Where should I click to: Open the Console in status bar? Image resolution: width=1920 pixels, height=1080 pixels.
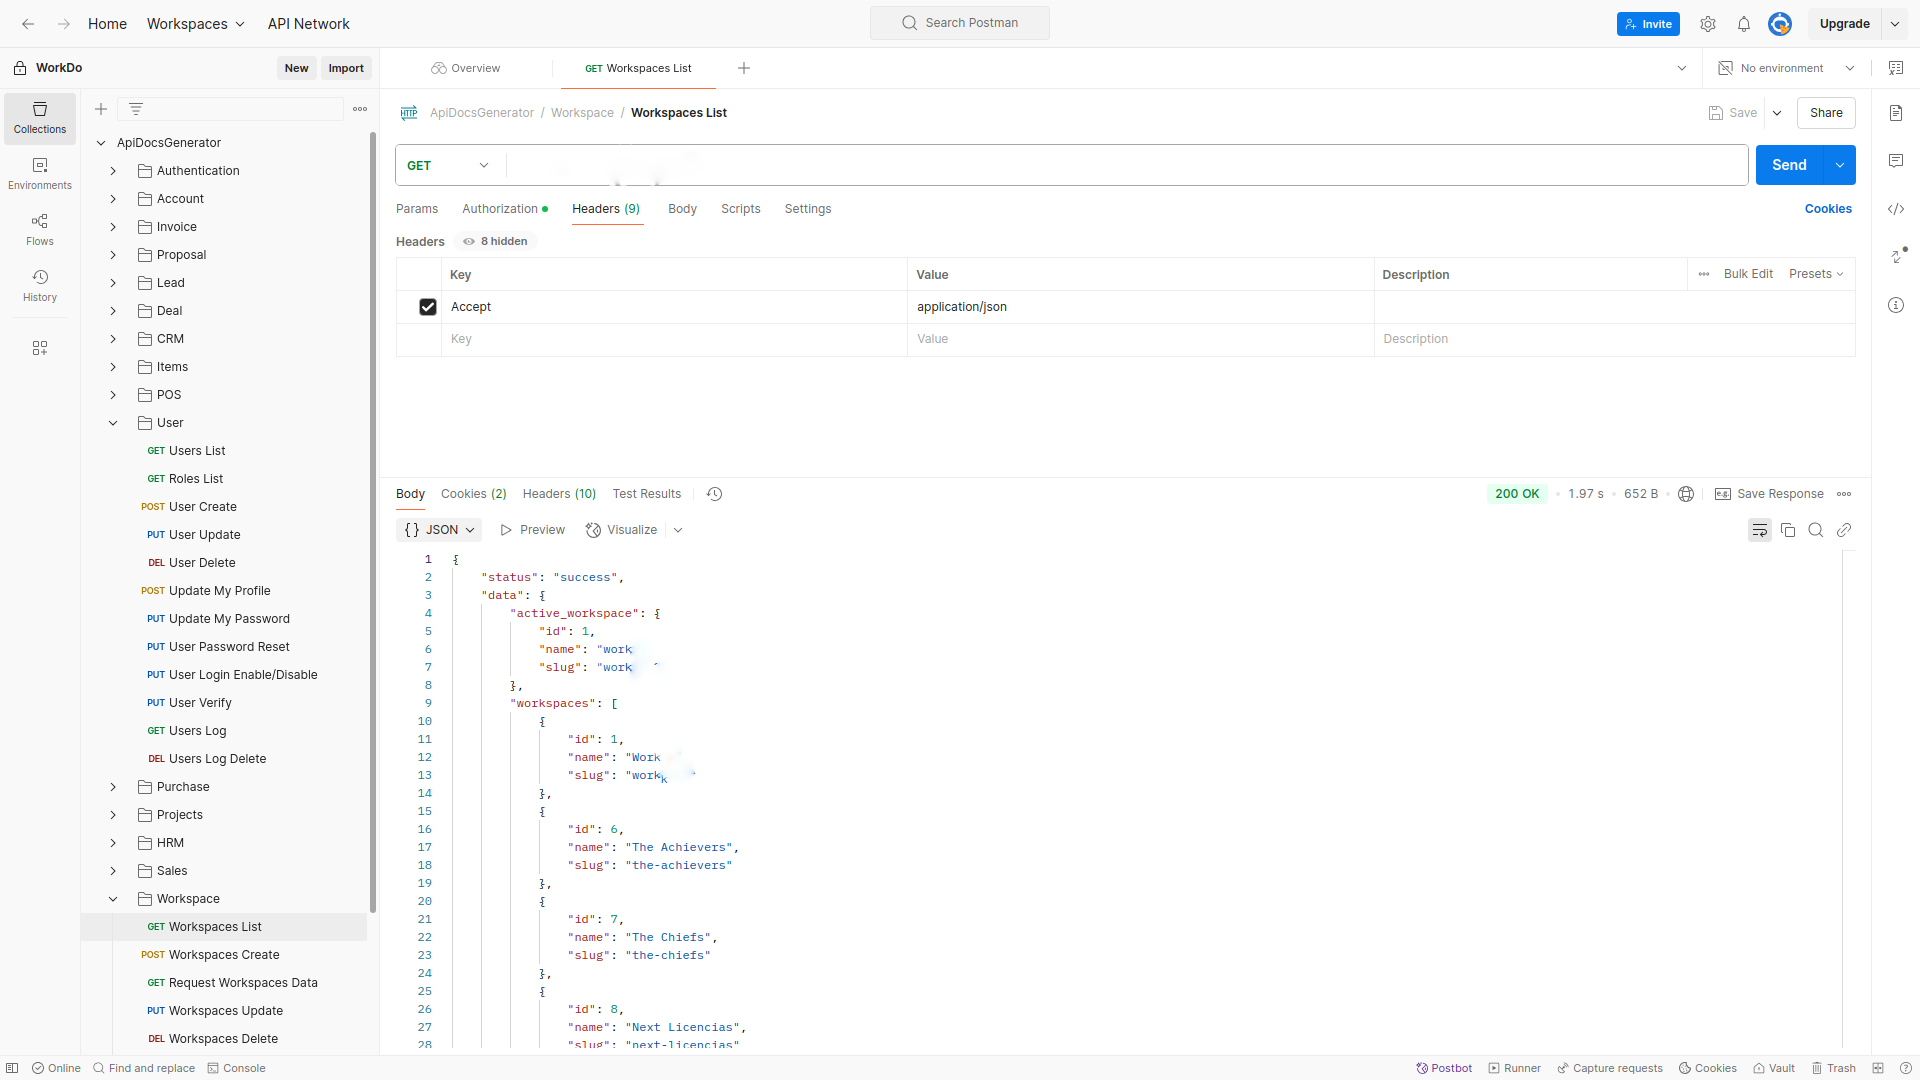tap(236, 1068)
